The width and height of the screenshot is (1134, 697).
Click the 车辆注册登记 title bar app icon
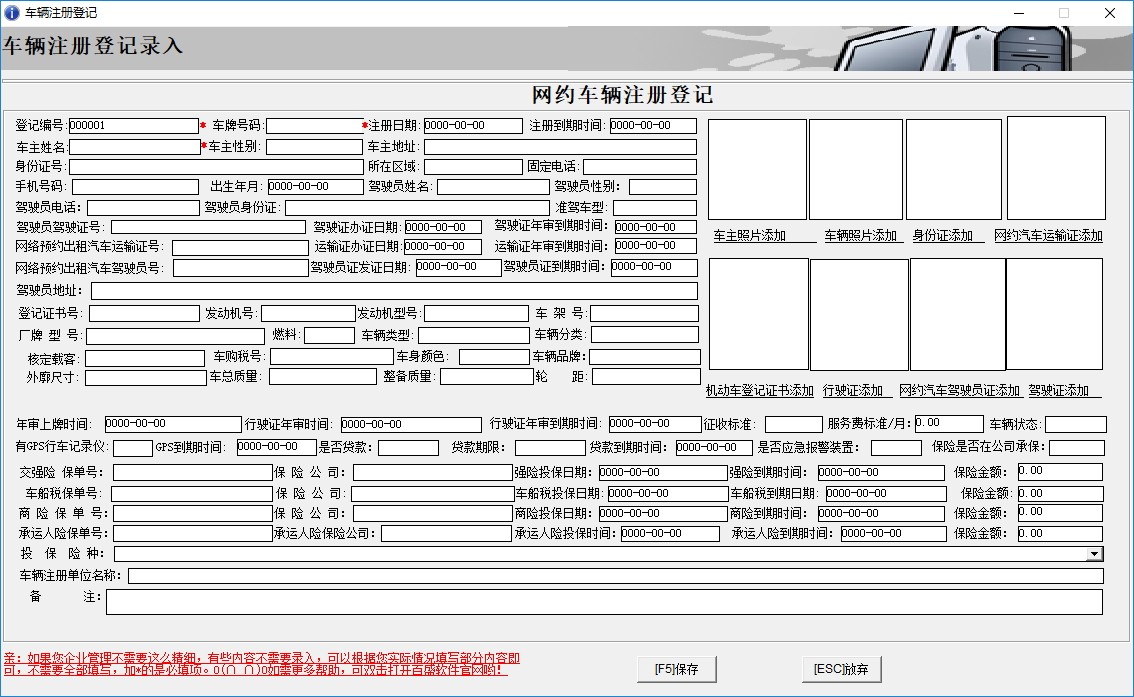click(x=12, y=12)
